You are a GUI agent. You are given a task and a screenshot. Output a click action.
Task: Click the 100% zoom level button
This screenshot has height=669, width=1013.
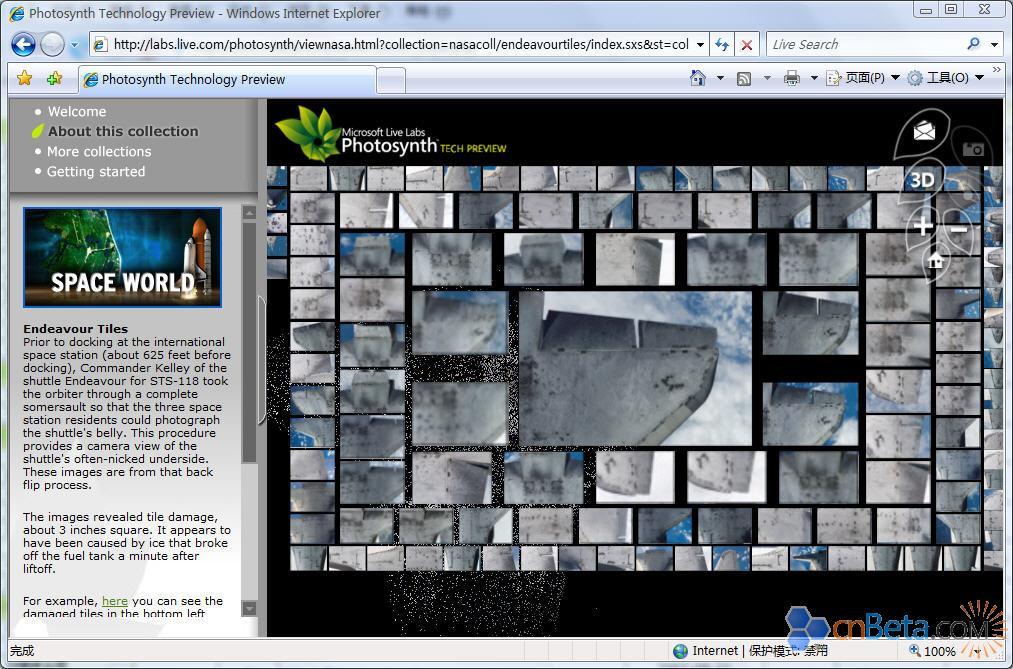[932, 651]
